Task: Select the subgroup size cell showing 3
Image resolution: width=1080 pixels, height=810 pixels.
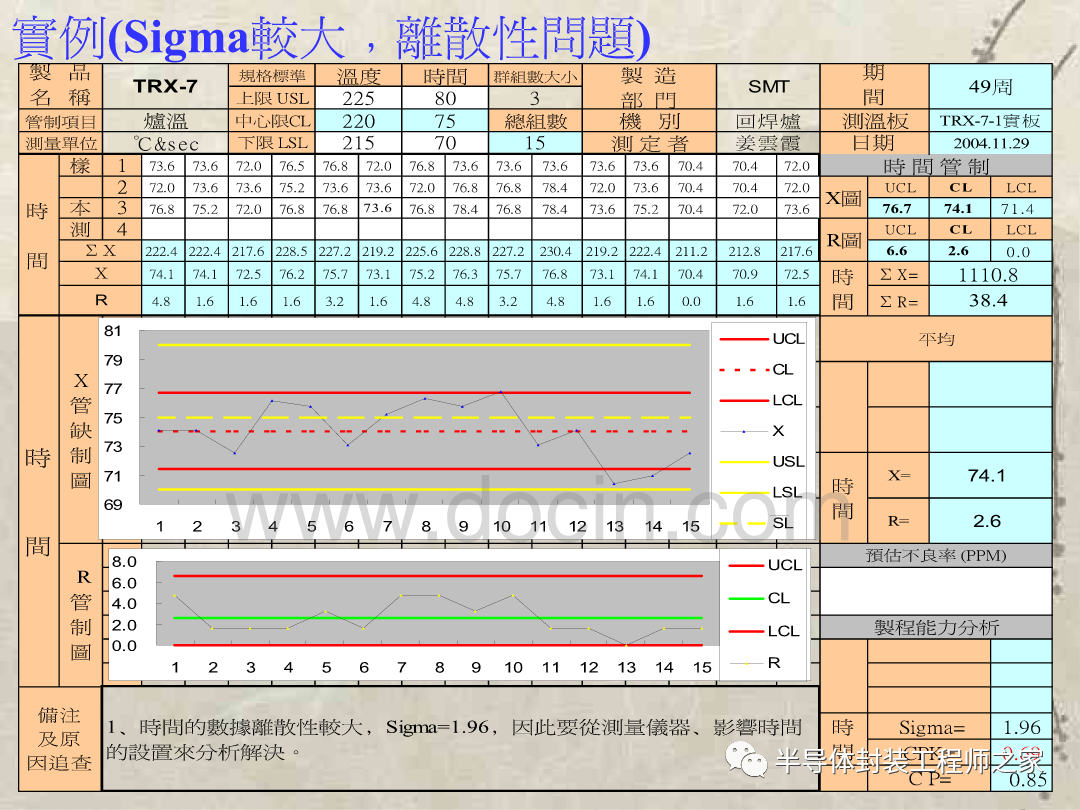Action: (535, 98)
